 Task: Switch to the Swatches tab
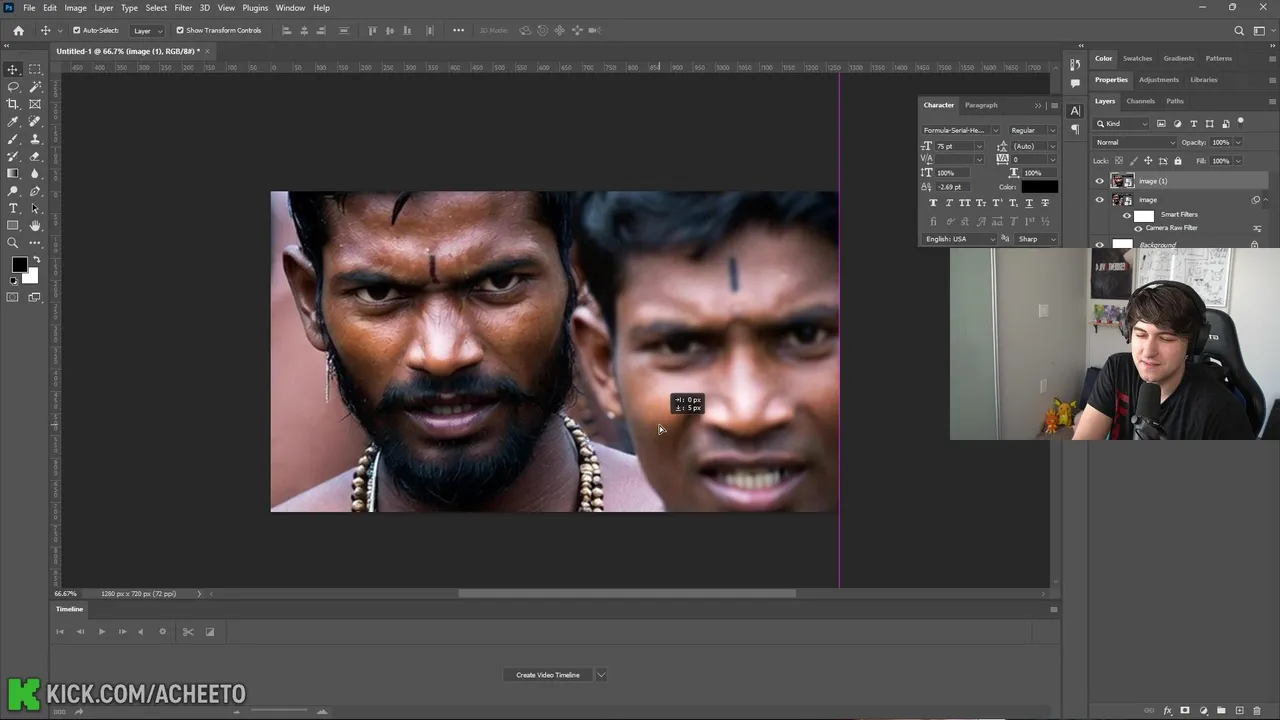[1137, 58]
